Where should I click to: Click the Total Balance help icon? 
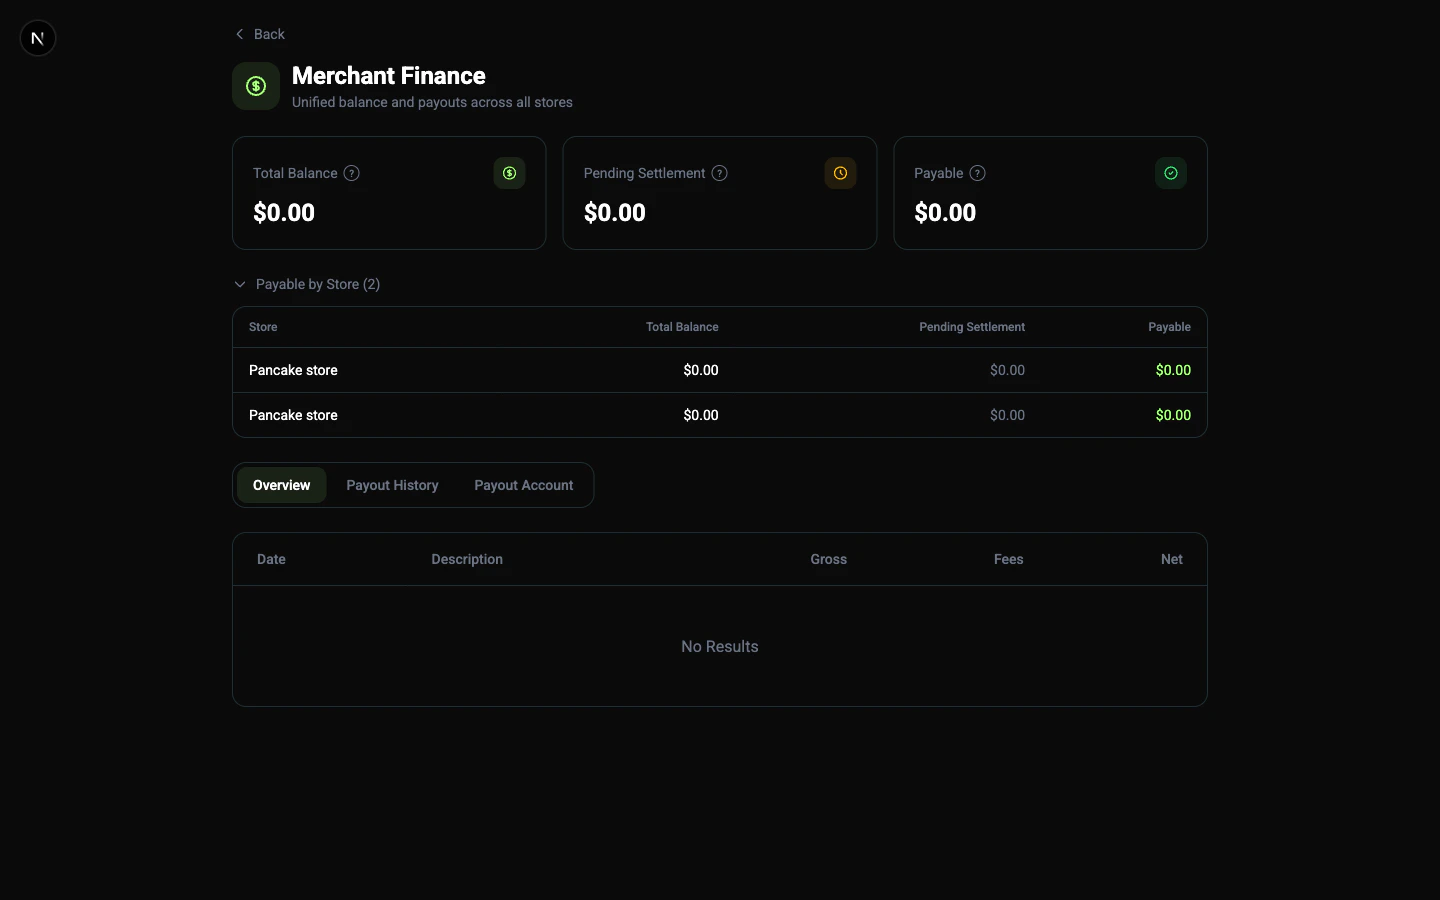point(352,173)
